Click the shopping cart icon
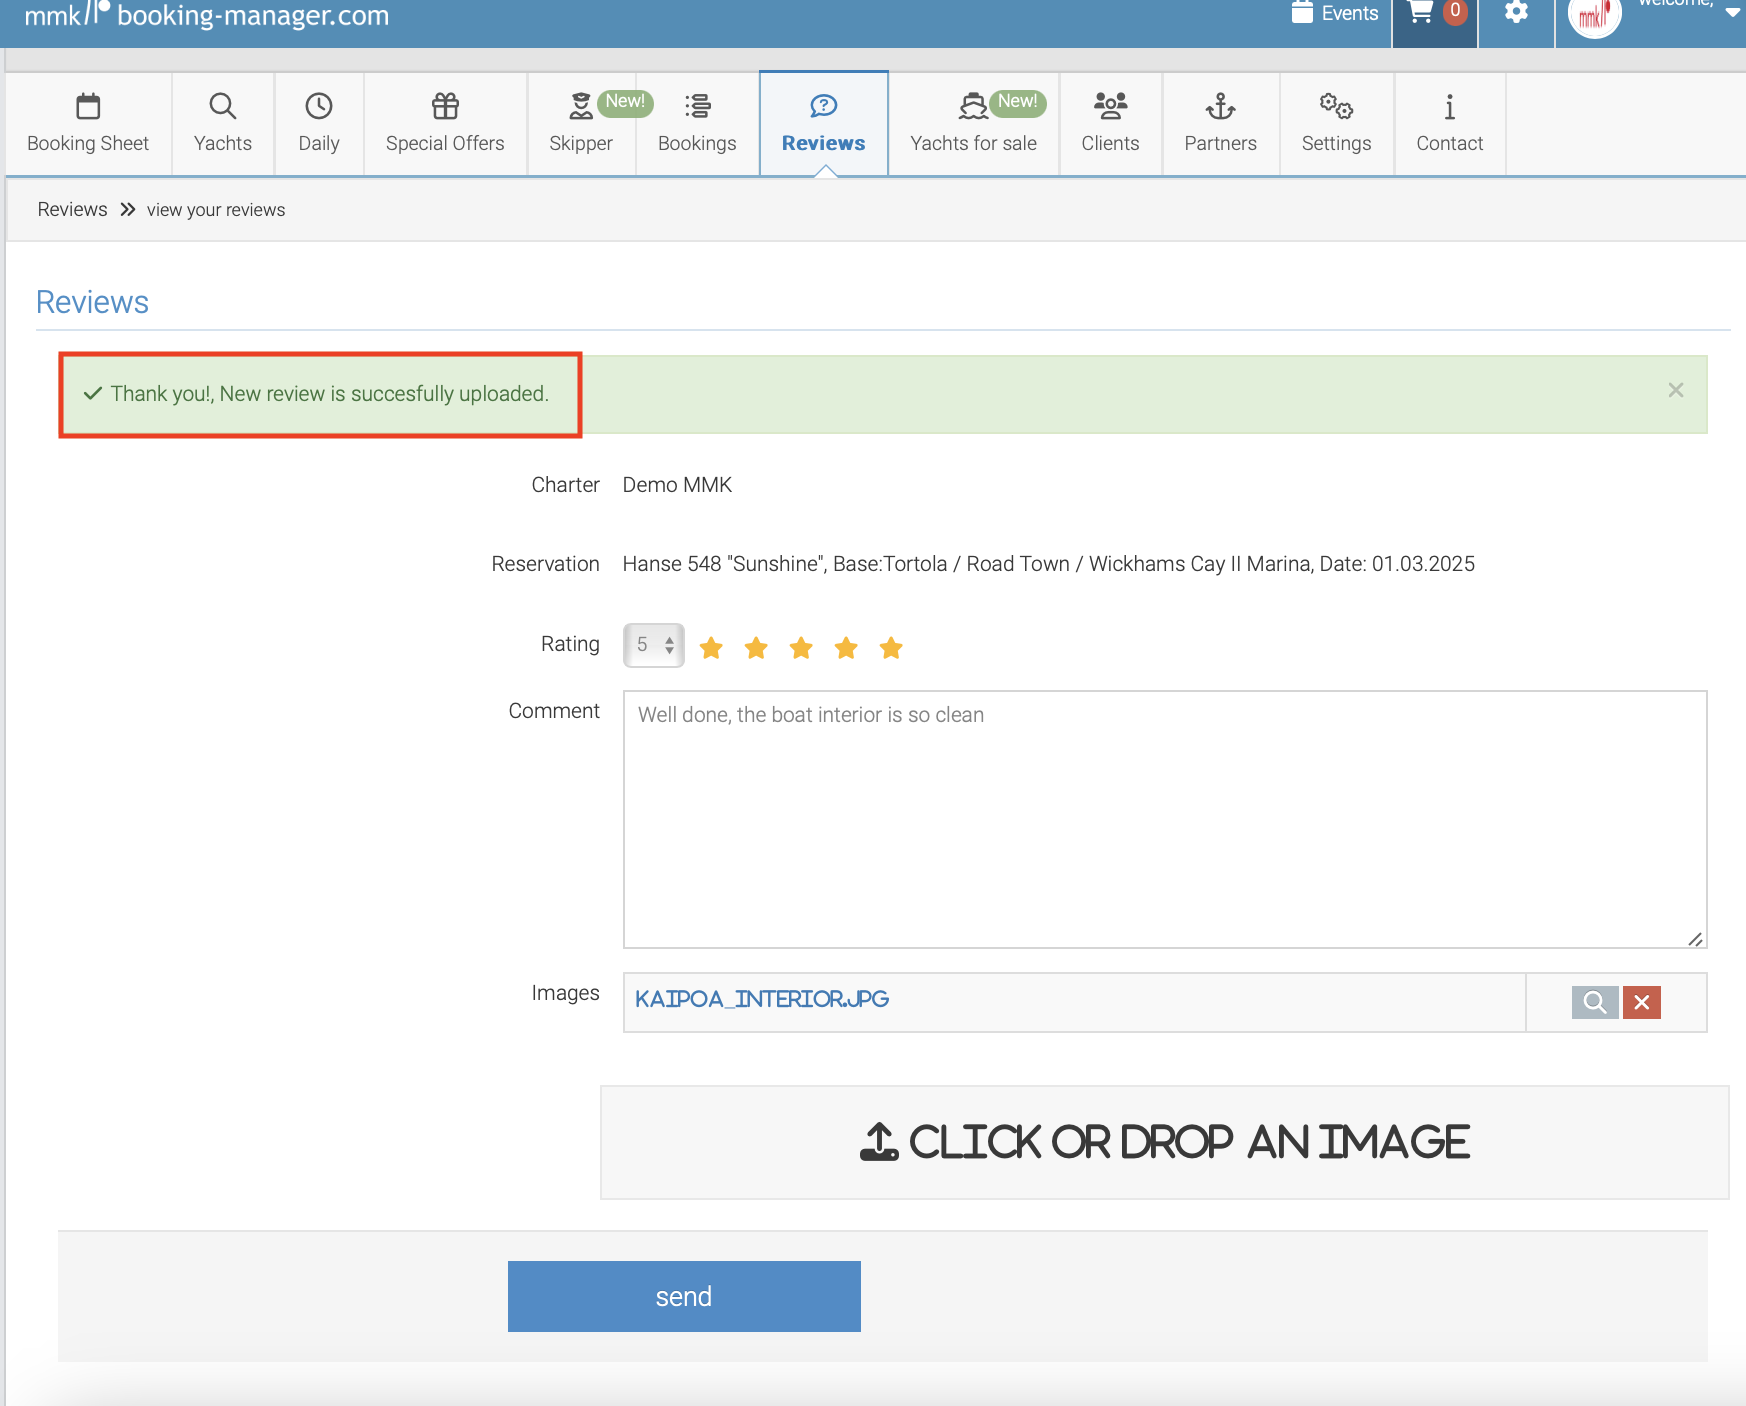The width and height of the screenshot is (1746, 1406). [x=1420, y=12]
